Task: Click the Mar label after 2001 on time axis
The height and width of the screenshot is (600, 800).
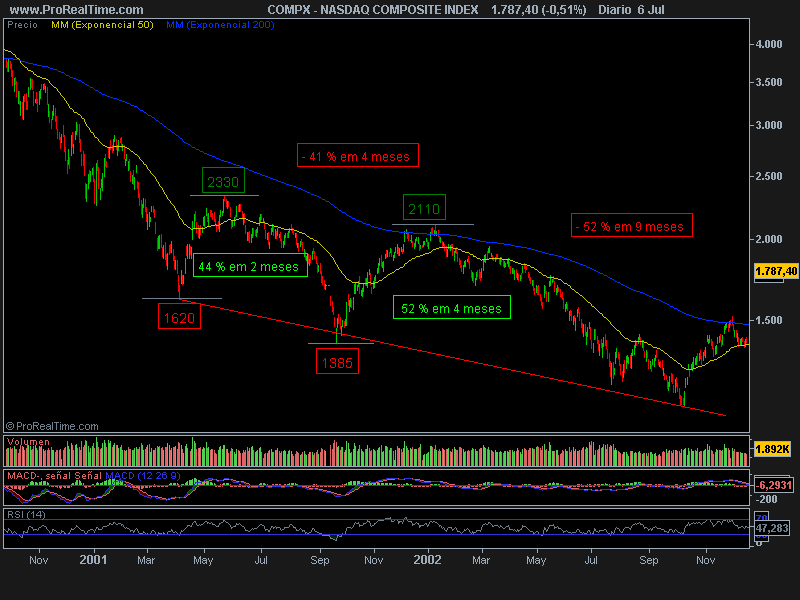Action: click(x=146, y=560)
